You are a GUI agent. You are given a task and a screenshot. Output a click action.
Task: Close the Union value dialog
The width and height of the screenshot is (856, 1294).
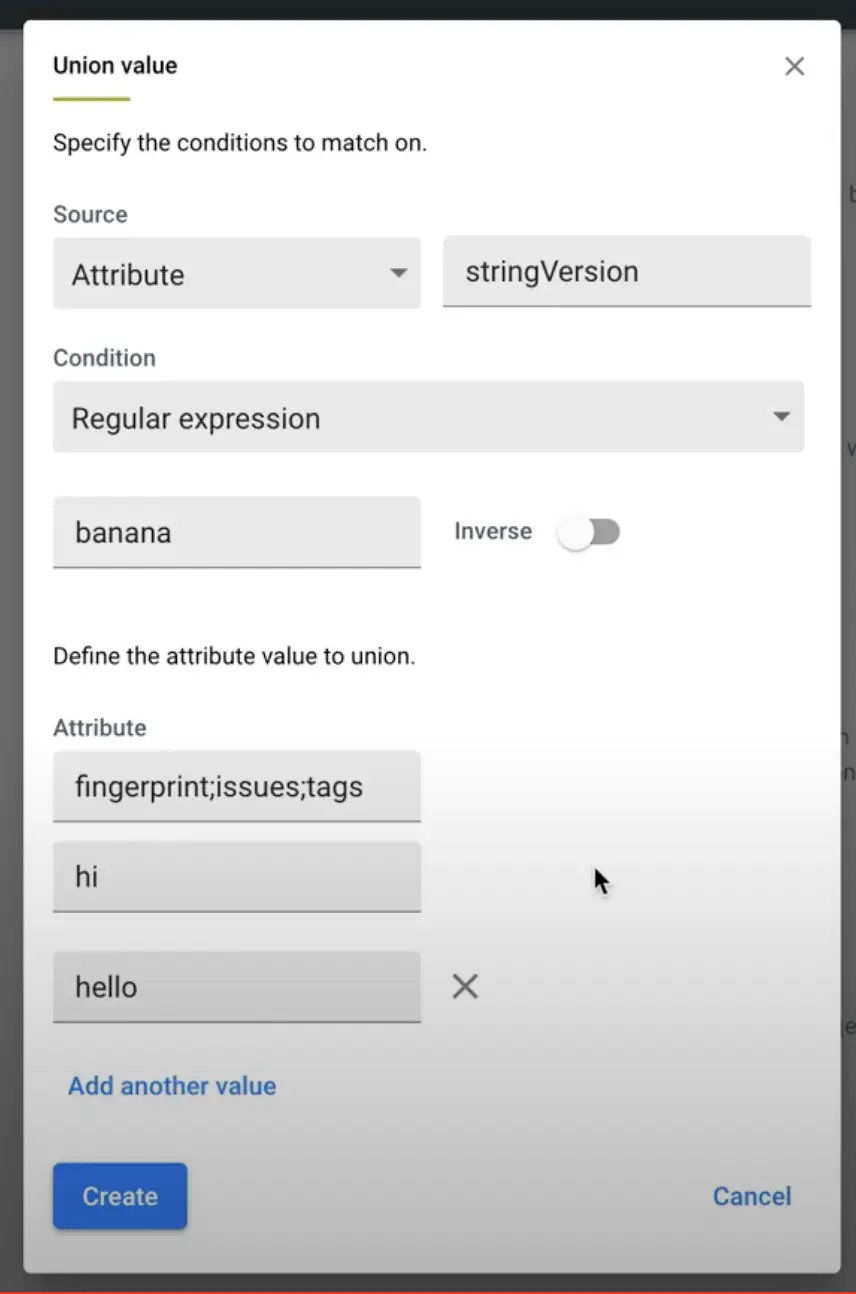coord(794,66)
